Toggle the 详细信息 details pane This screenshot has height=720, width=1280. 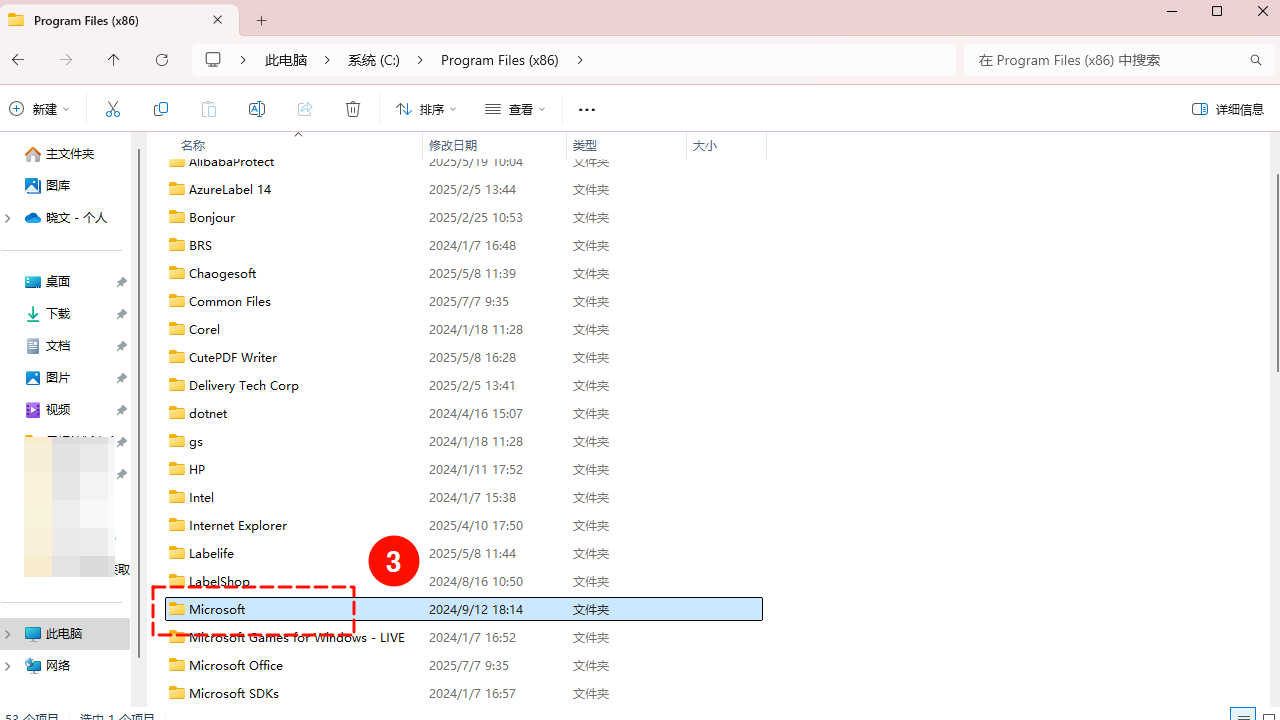[1228, 109]
